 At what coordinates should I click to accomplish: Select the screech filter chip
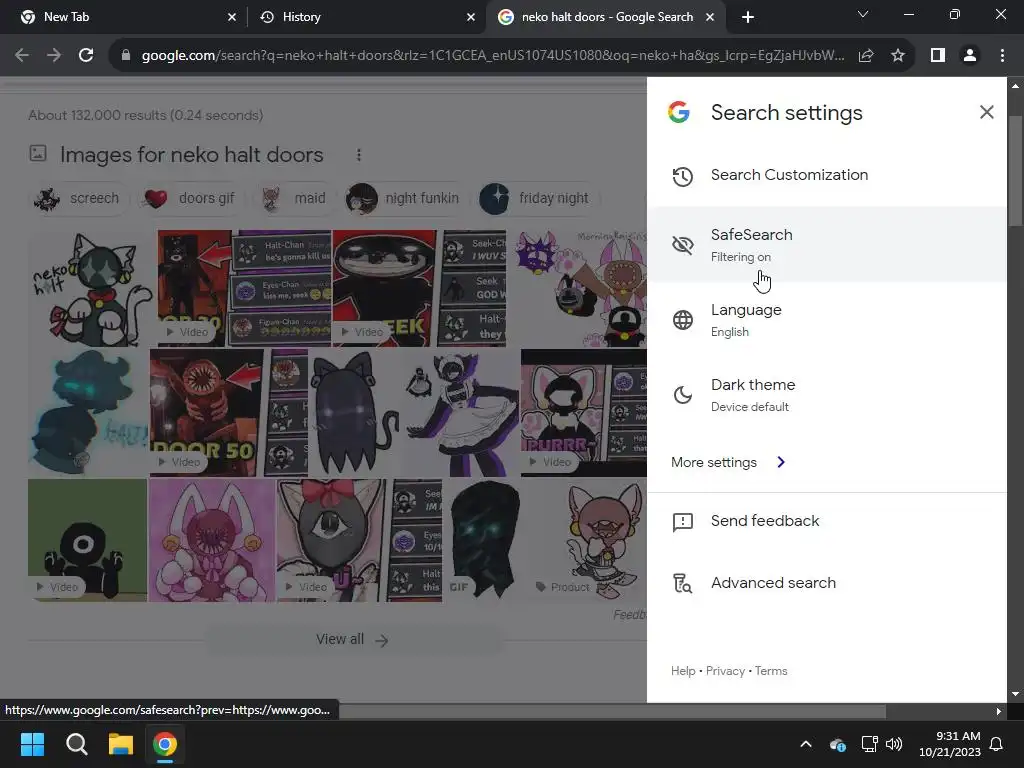coord(77,198)
